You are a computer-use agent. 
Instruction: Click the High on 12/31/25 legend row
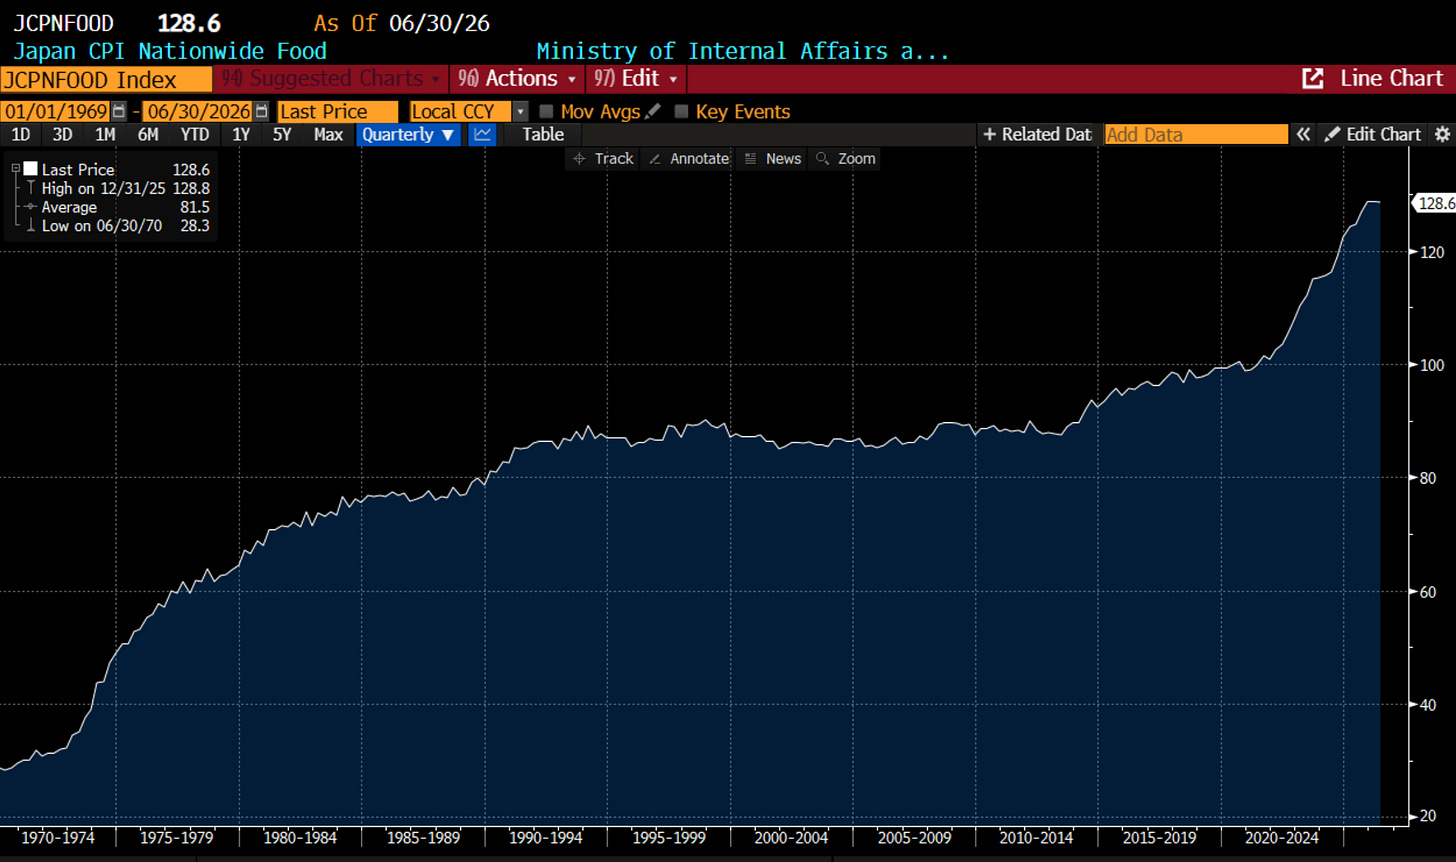118,188
